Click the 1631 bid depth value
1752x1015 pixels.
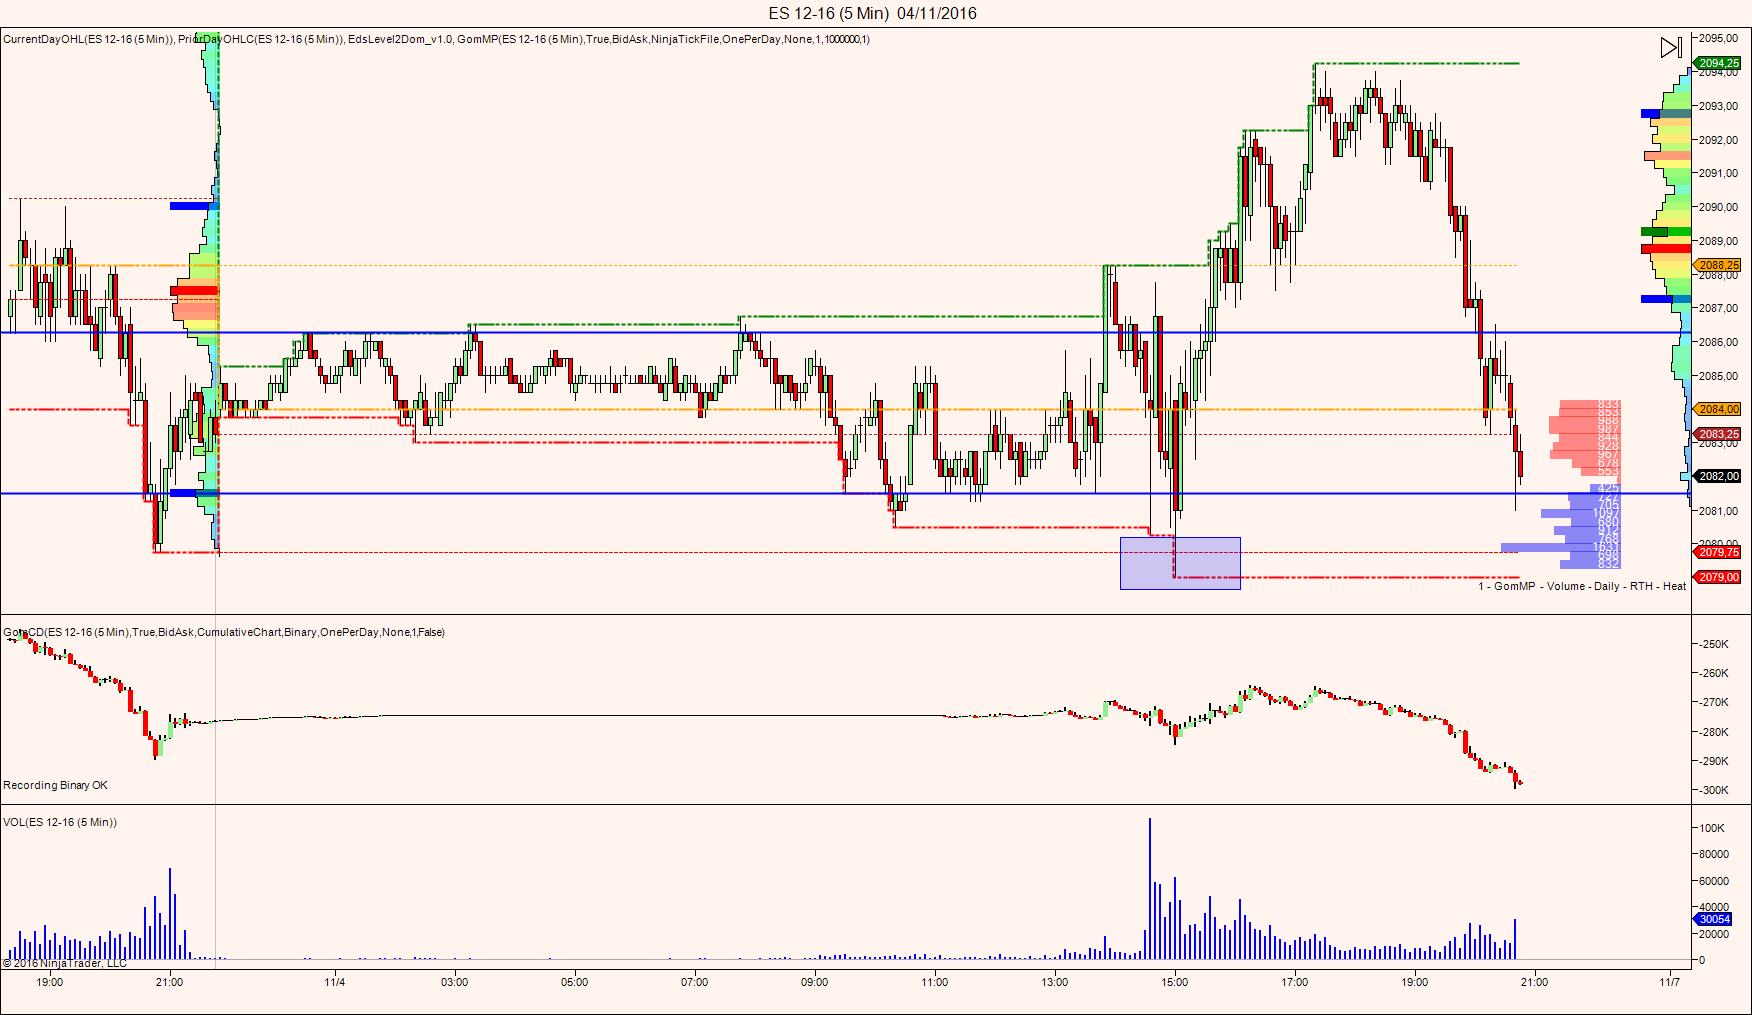1606,548
